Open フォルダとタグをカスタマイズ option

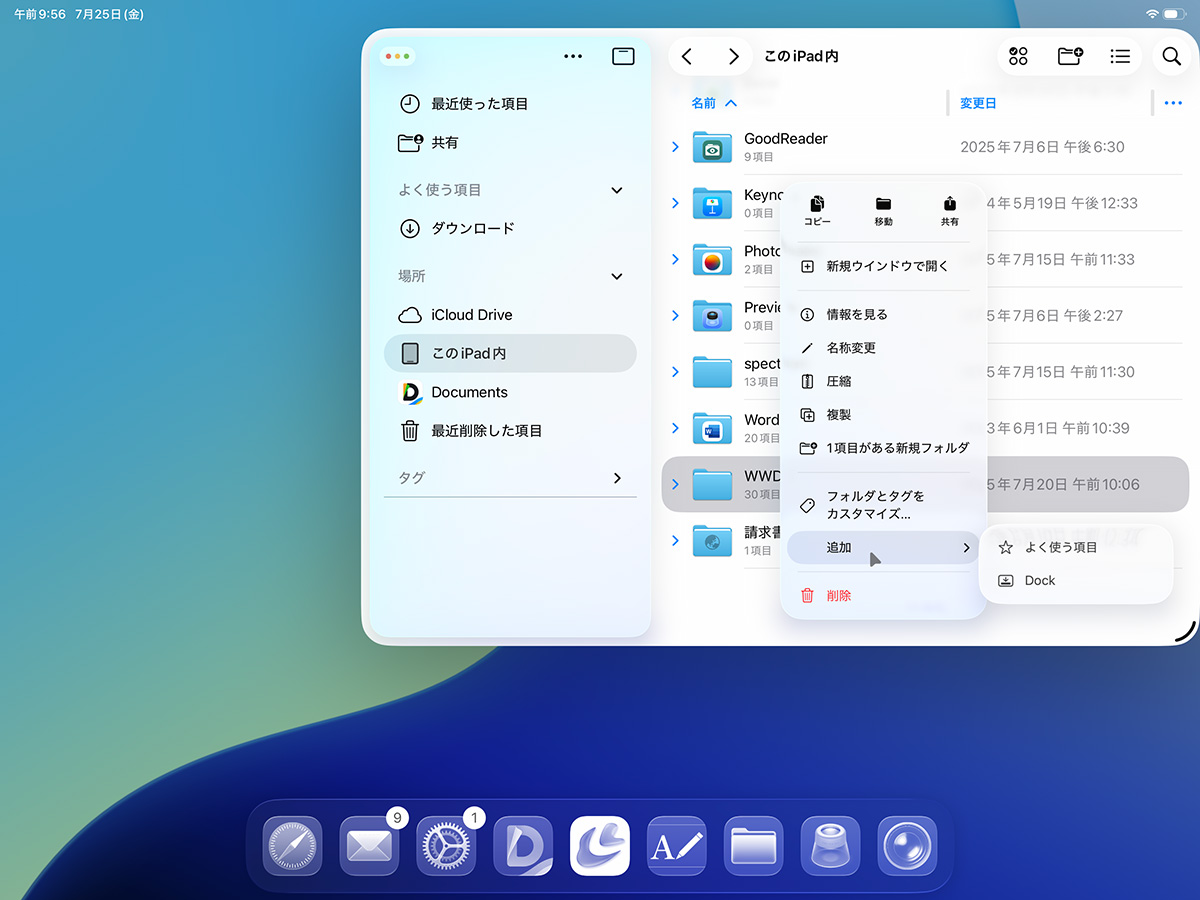click(884, 505)
